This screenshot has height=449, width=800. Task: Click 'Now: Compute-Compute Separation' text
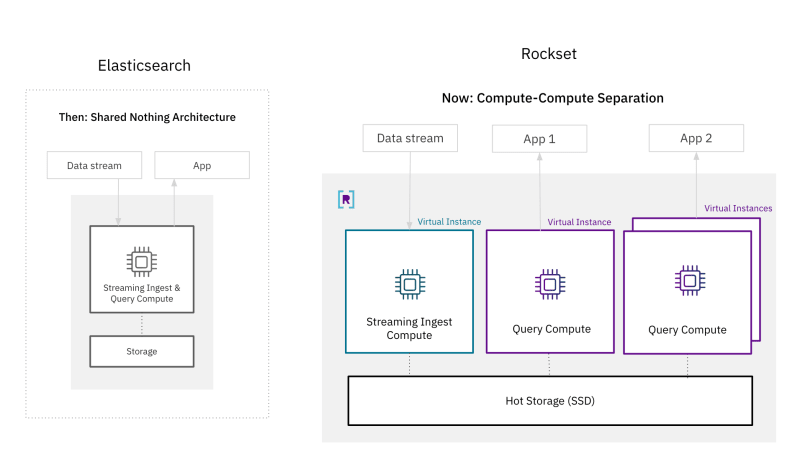pyautogui.click(x=553, y=98)
